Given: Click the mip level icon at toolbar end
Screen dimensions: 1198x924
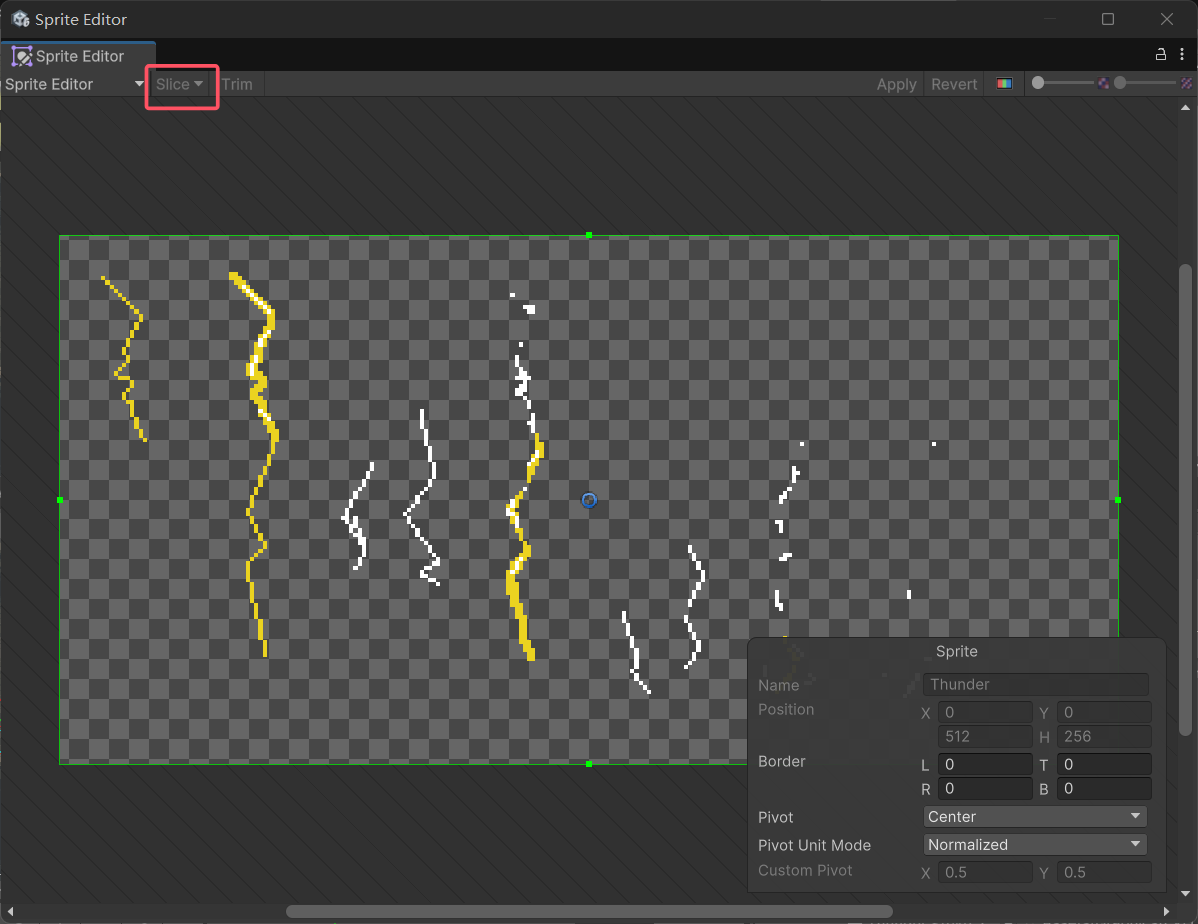Looking at the screenshot, I should click(x=1187, y=83).
